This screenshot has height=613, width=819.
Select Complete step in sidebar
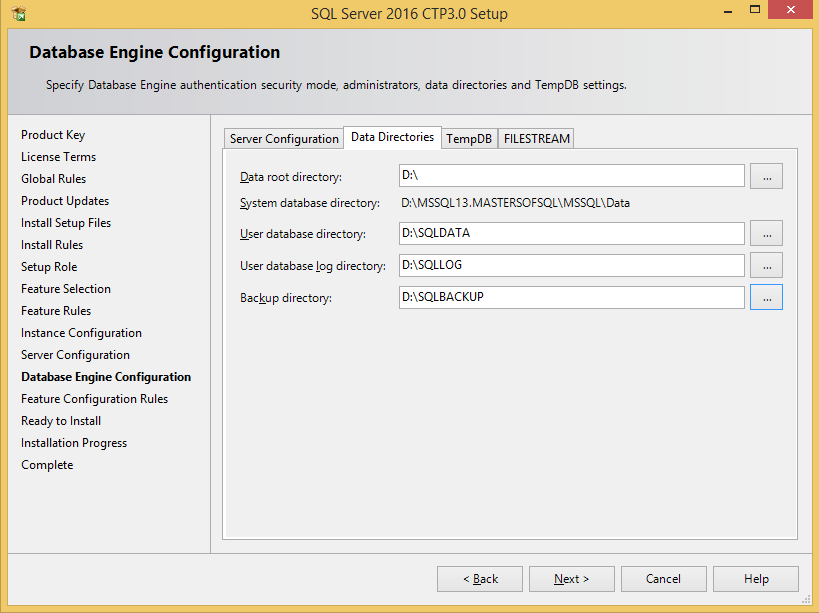[x=47, y=465]
